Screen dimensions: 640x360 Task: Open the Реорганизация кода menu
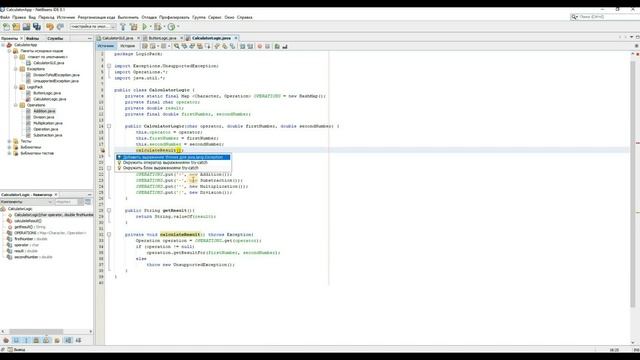tap(97, 18)
